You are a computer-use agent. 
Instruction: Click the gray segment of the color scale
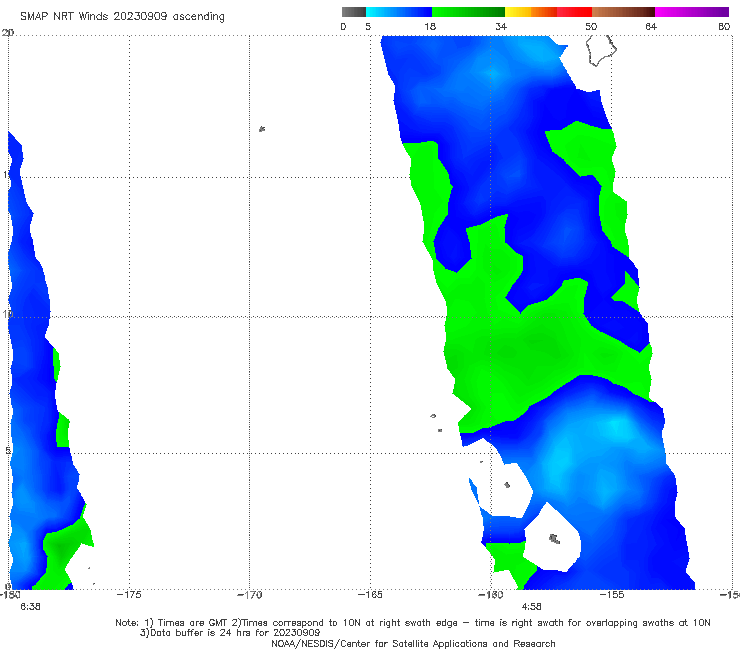tap(353, 12)
